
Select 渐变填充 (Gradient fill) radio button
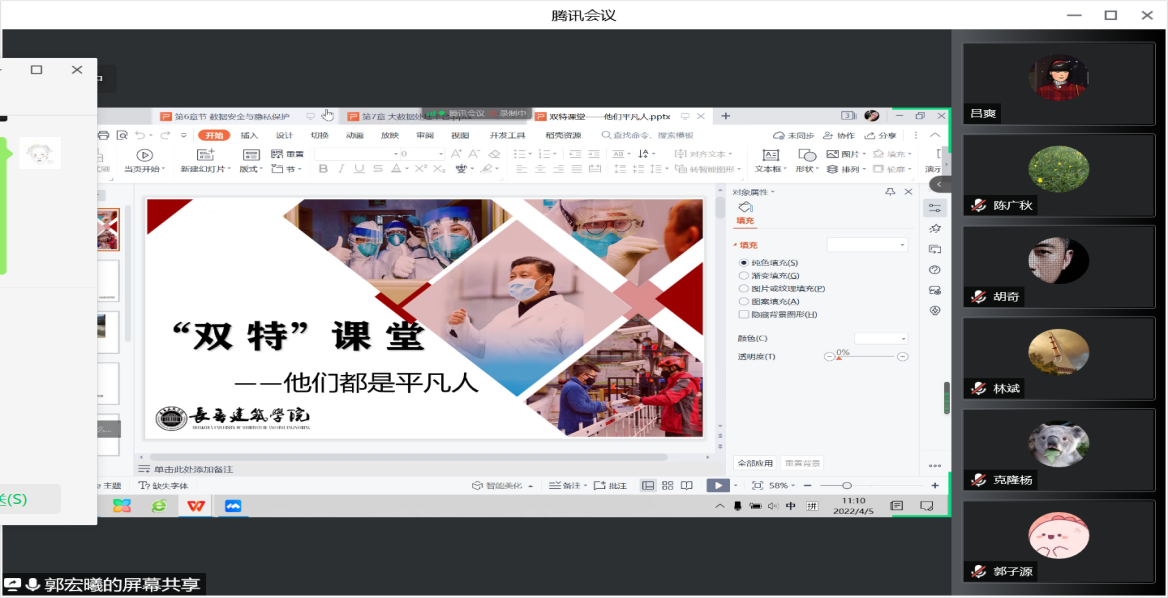click(743, 275)
